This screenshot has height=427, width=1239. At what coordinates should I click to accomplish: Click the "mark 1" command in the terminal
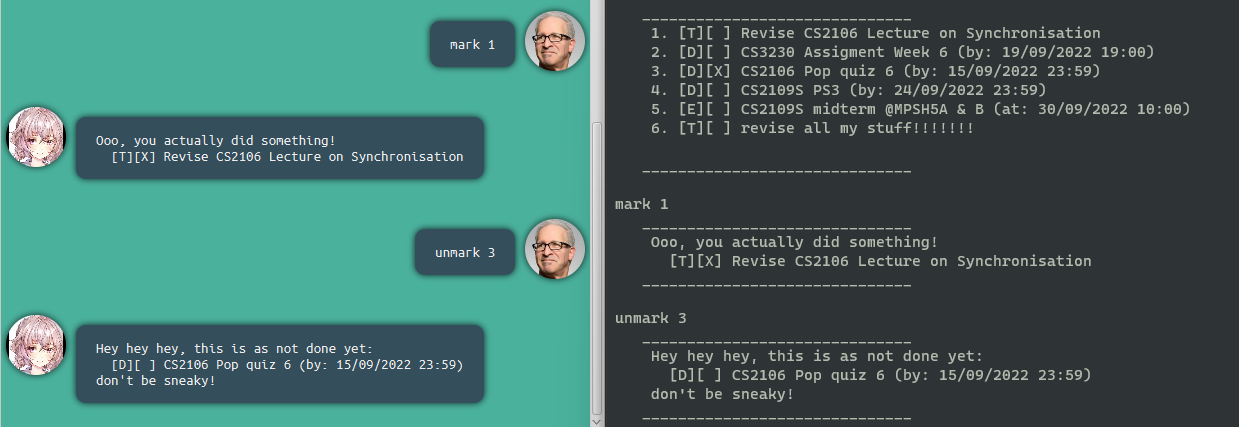click(x=641, y=204)
